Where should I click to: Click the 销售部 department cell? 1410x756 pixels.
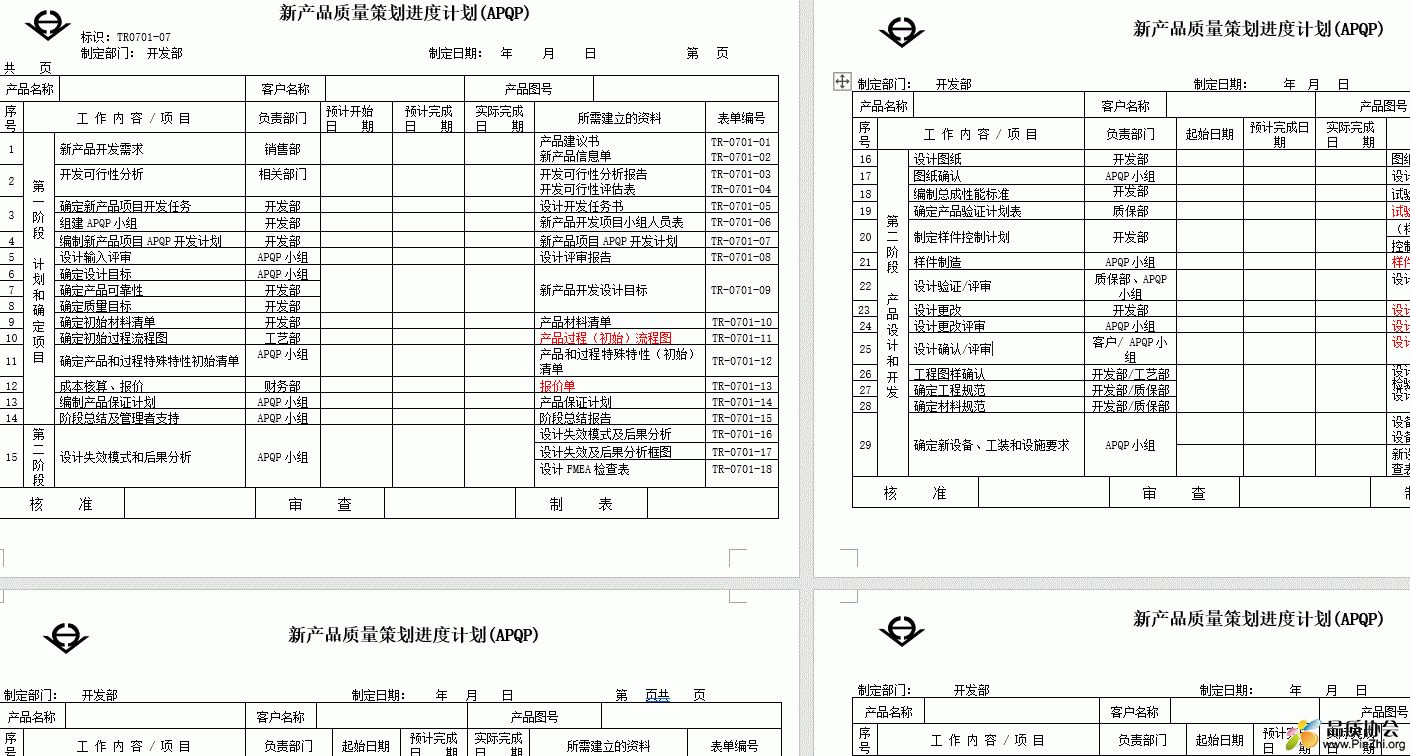pos(282,149)
